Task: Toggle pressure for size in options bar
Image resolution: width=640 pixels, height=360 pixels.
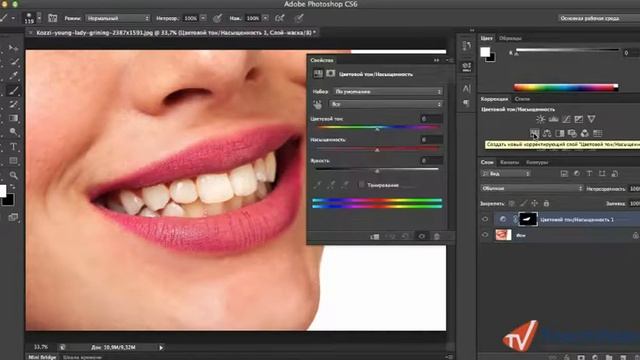Action: pyautogui.click(x=299, y=18)
